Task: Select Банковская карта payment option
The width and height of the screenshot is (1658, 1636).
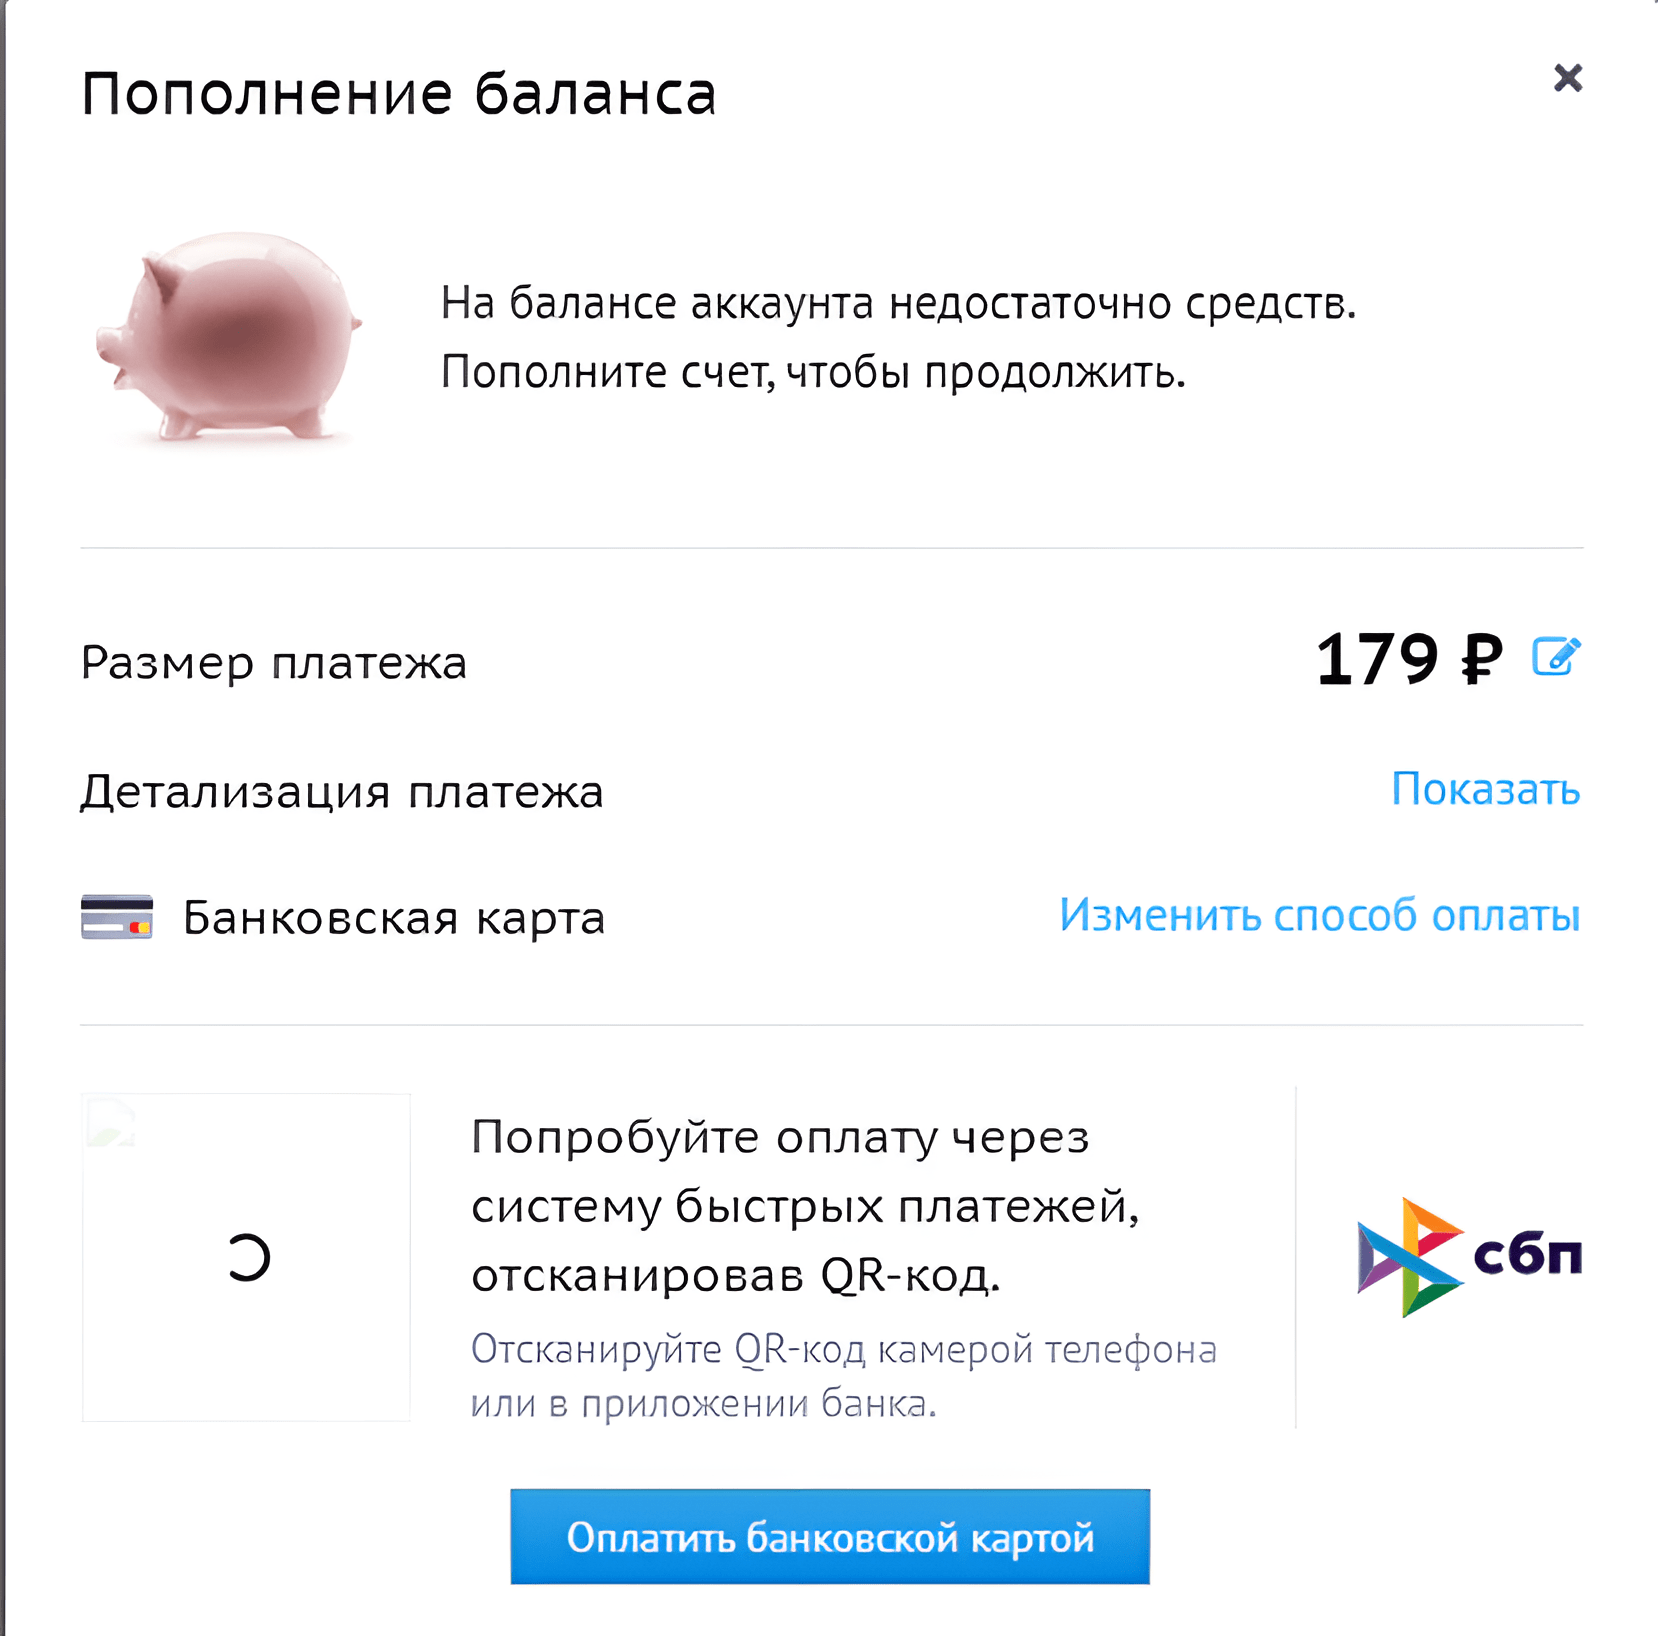Action: [390, 916]
